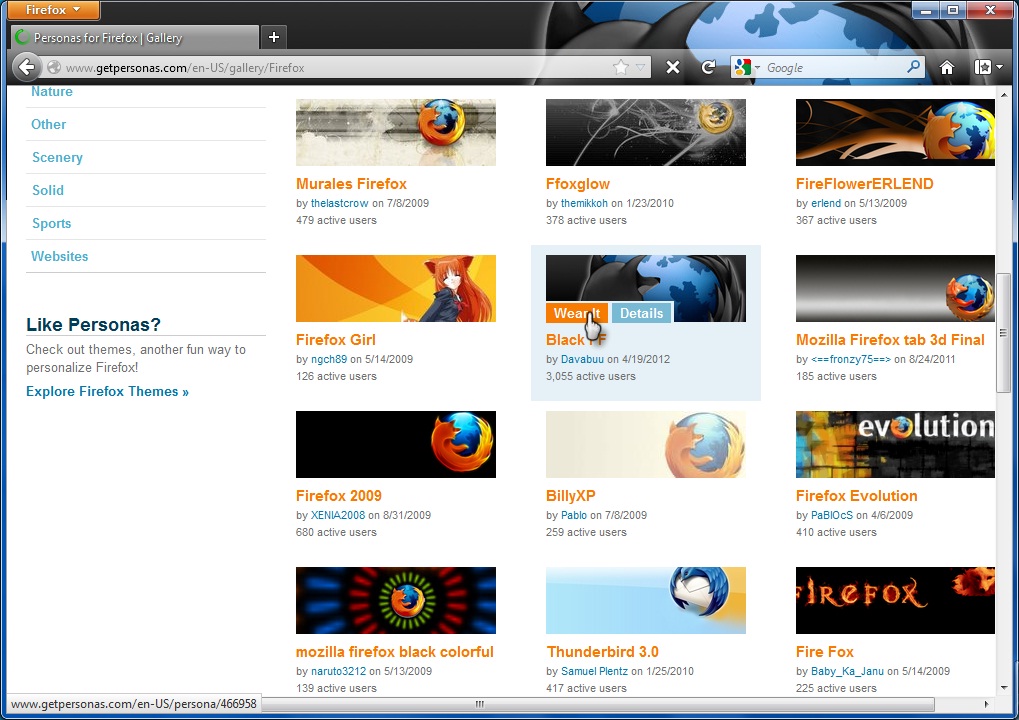Open the mozilla firefox black colorful thumbnail

396,600
